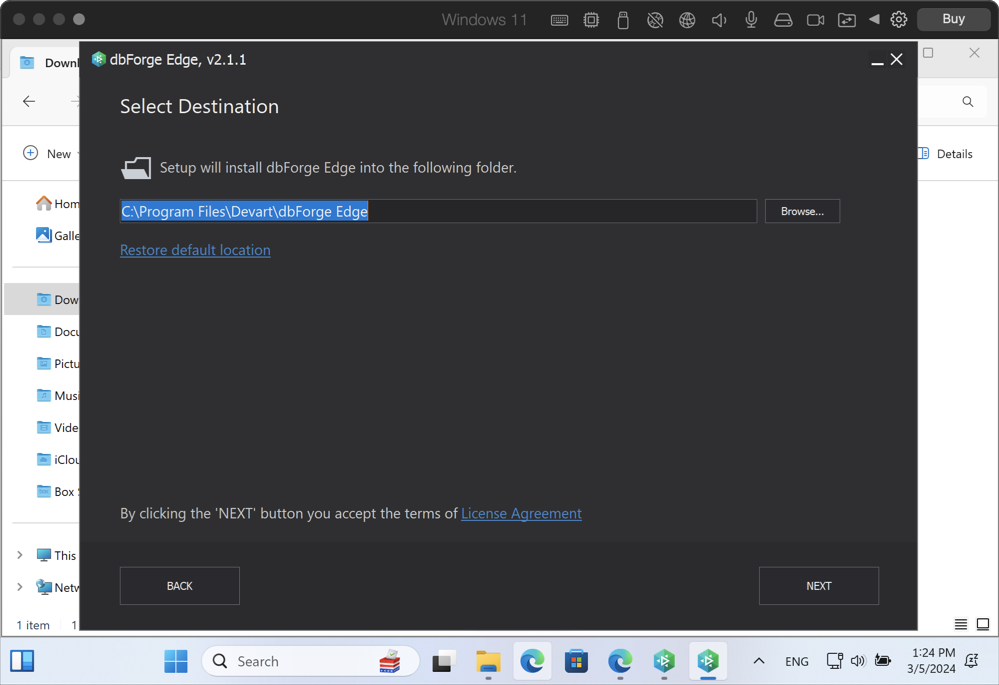999x685 pixels.
Task: Click Restore default location link
Action: (195, 250)
